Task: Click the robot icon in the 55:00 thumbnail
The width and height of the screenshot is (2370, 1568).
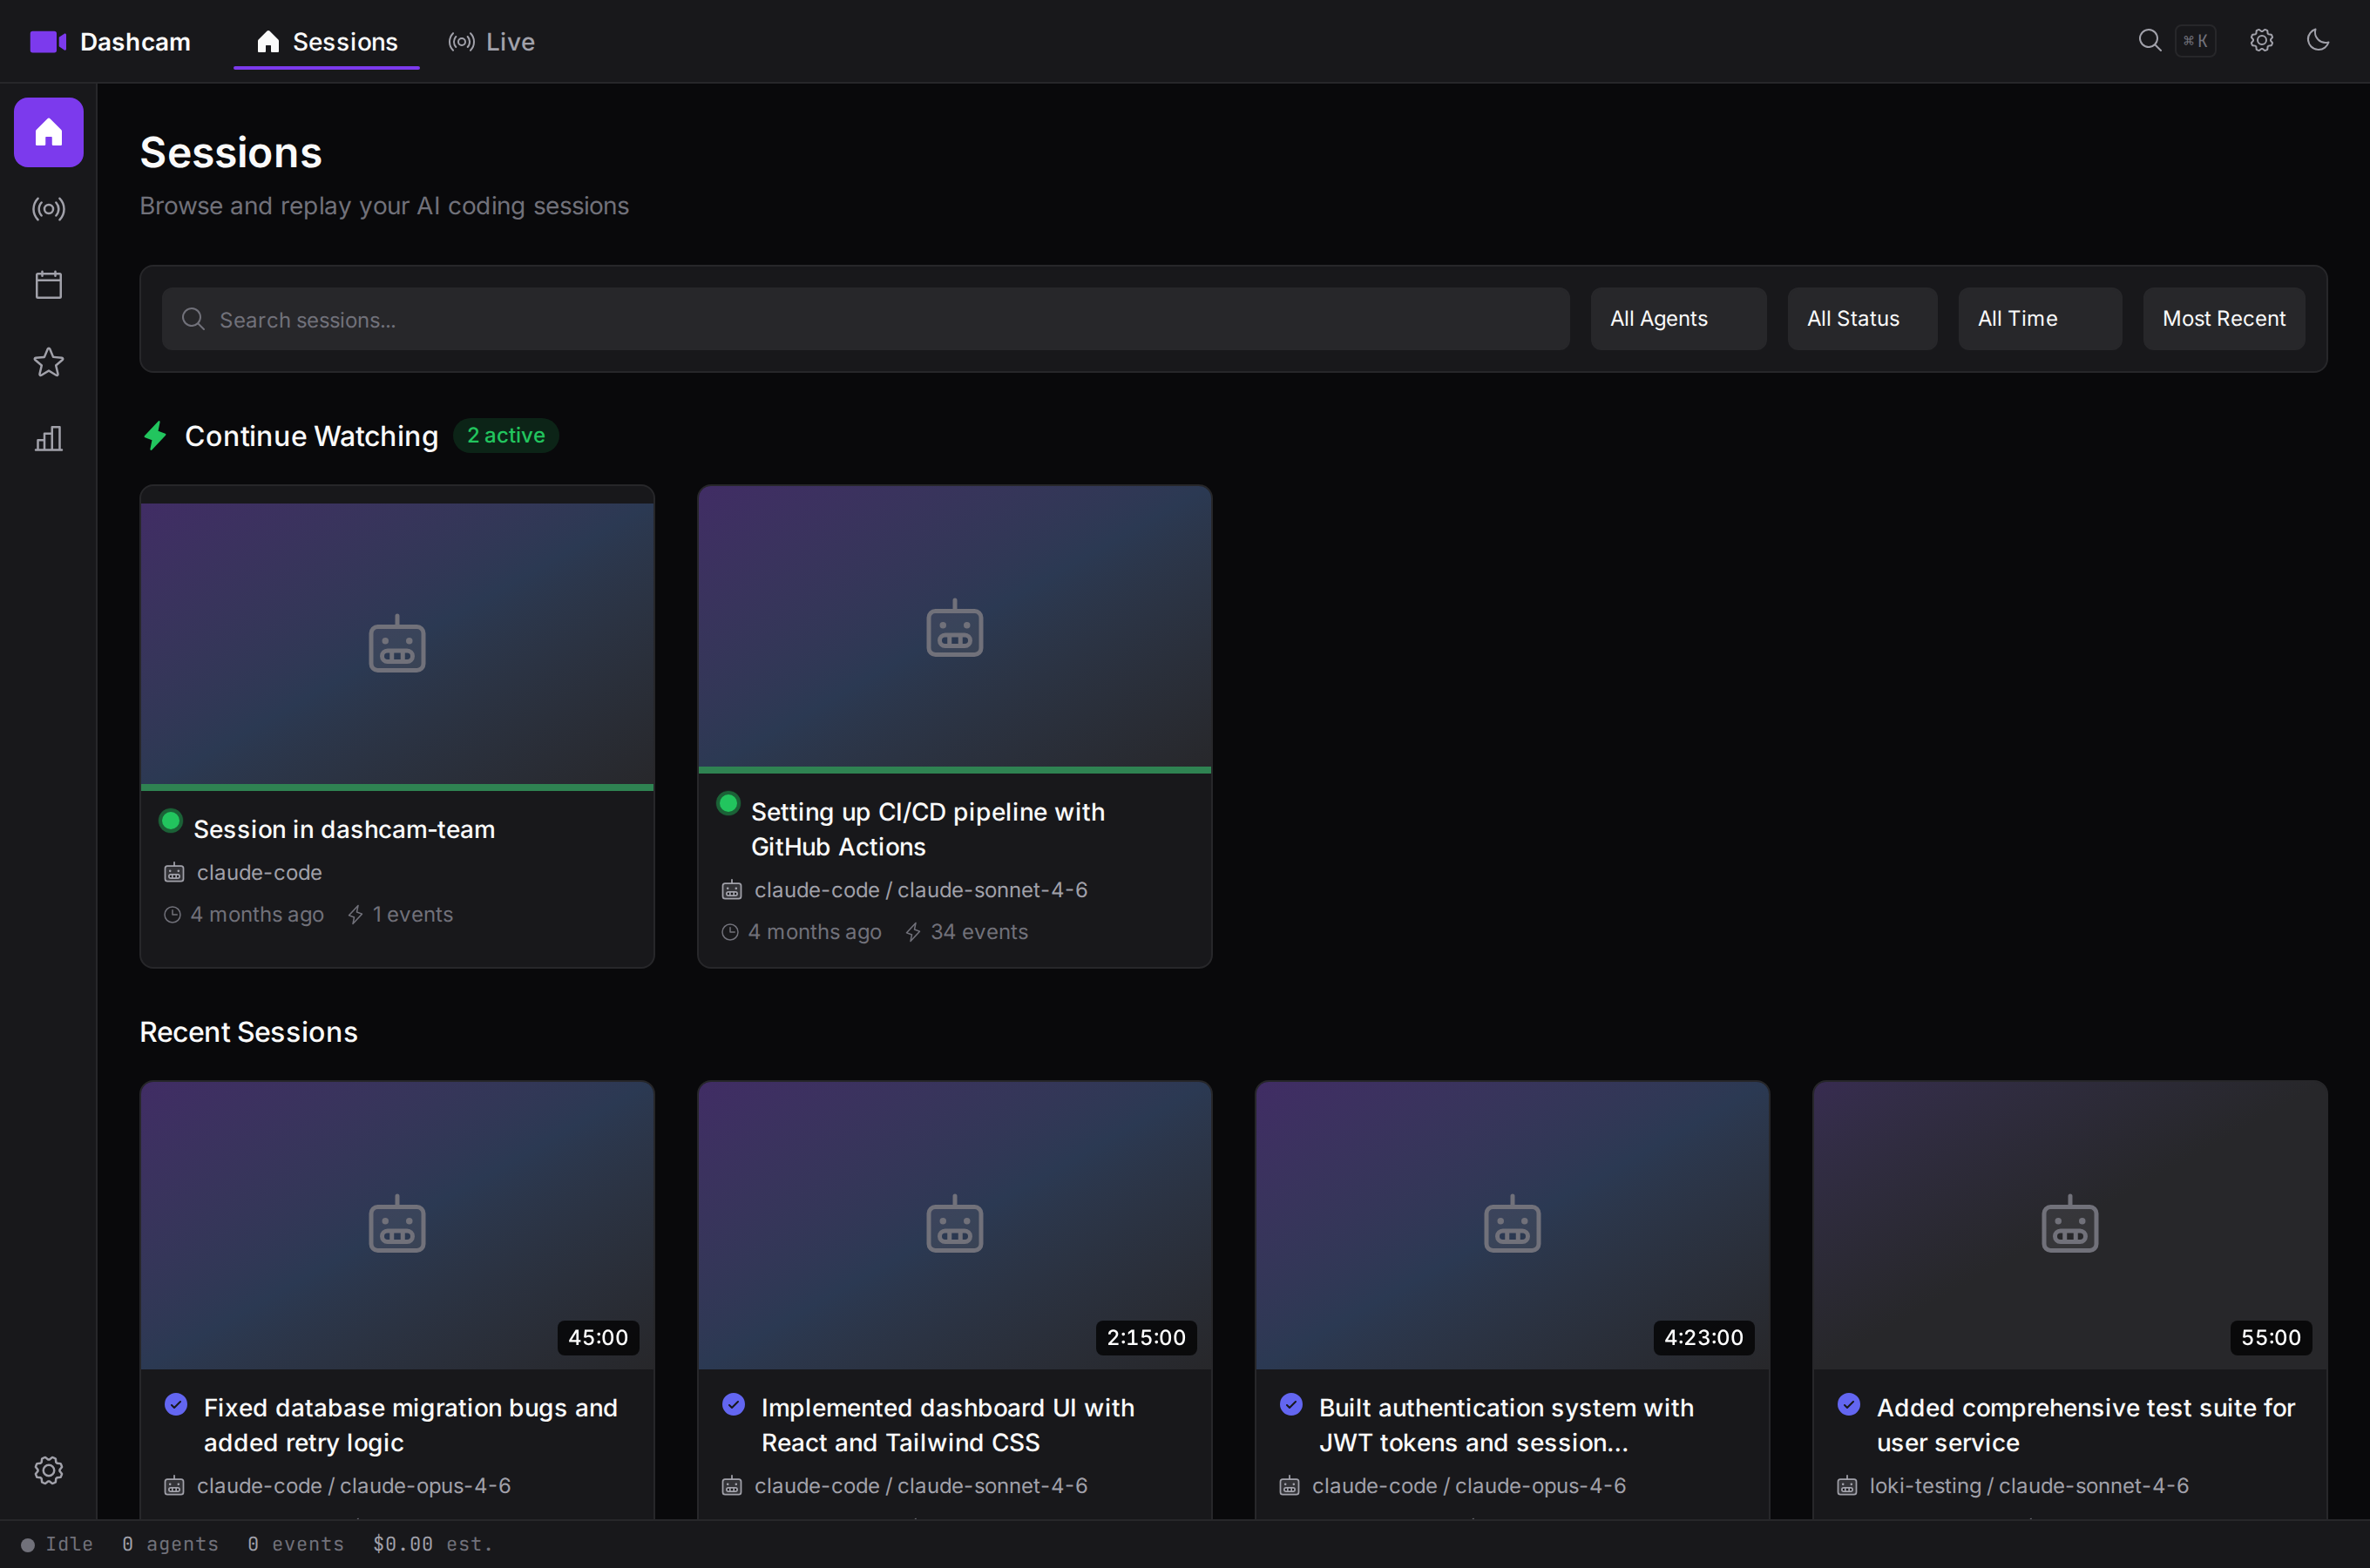Action: [2069, 1224]
